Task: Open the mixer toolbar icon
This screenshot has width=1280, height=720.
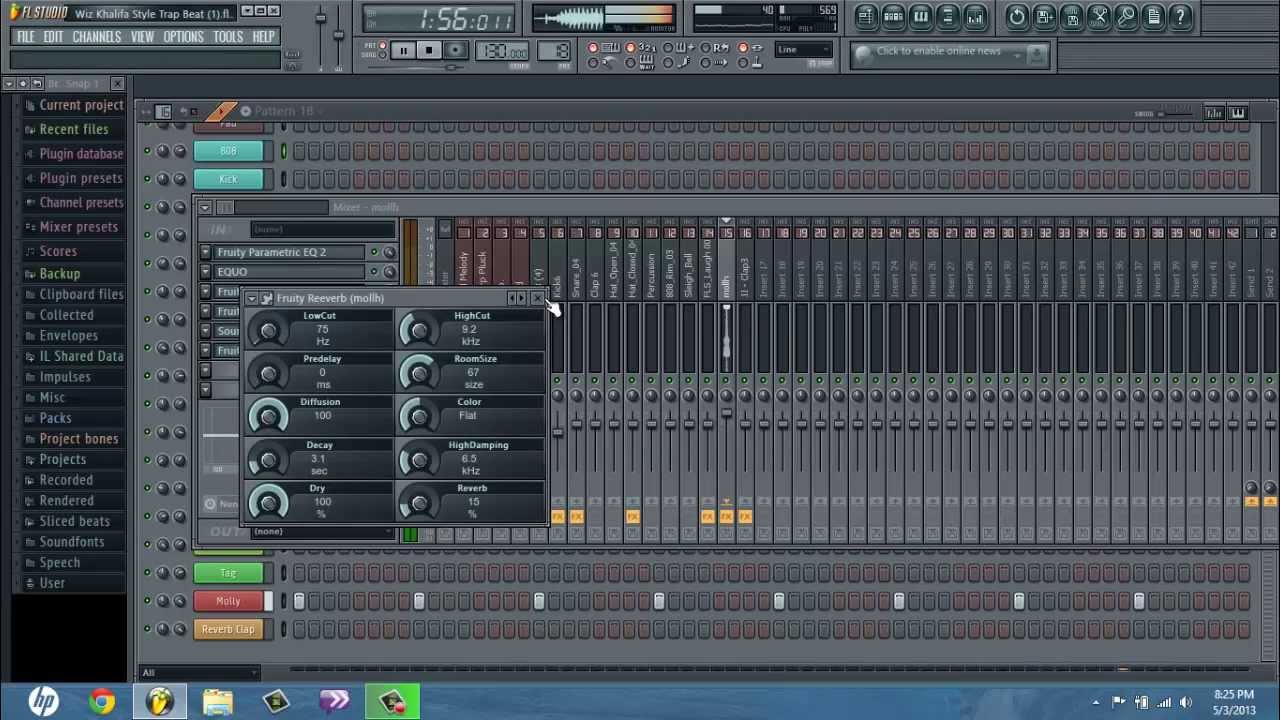Action: (975, 16)
